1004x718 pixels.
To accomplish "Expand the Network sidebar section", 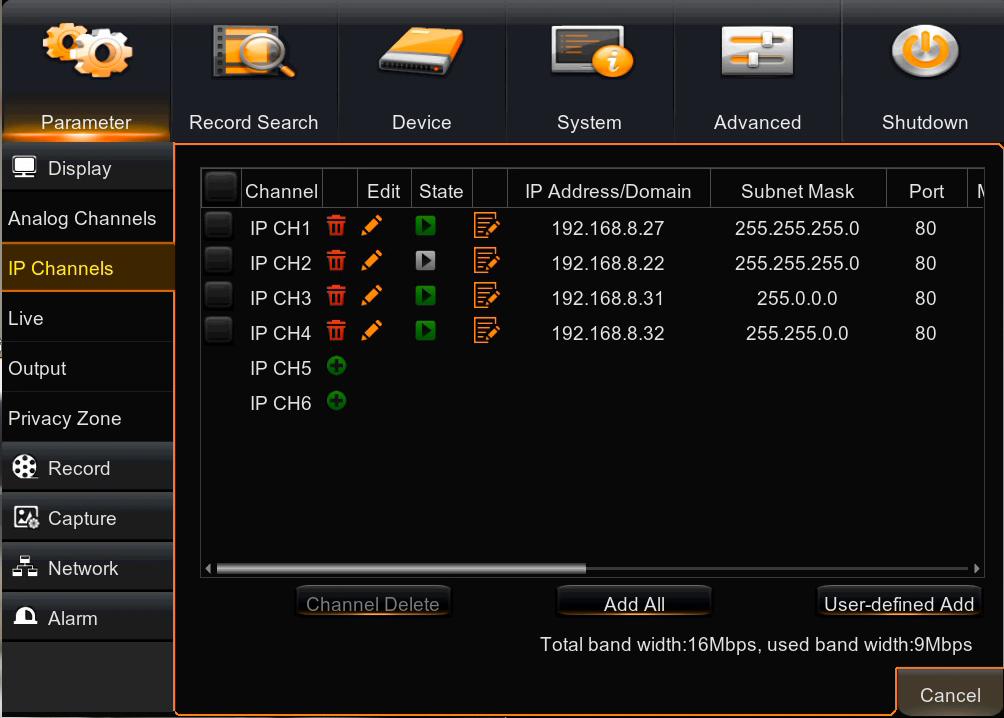I will point(88,568).
